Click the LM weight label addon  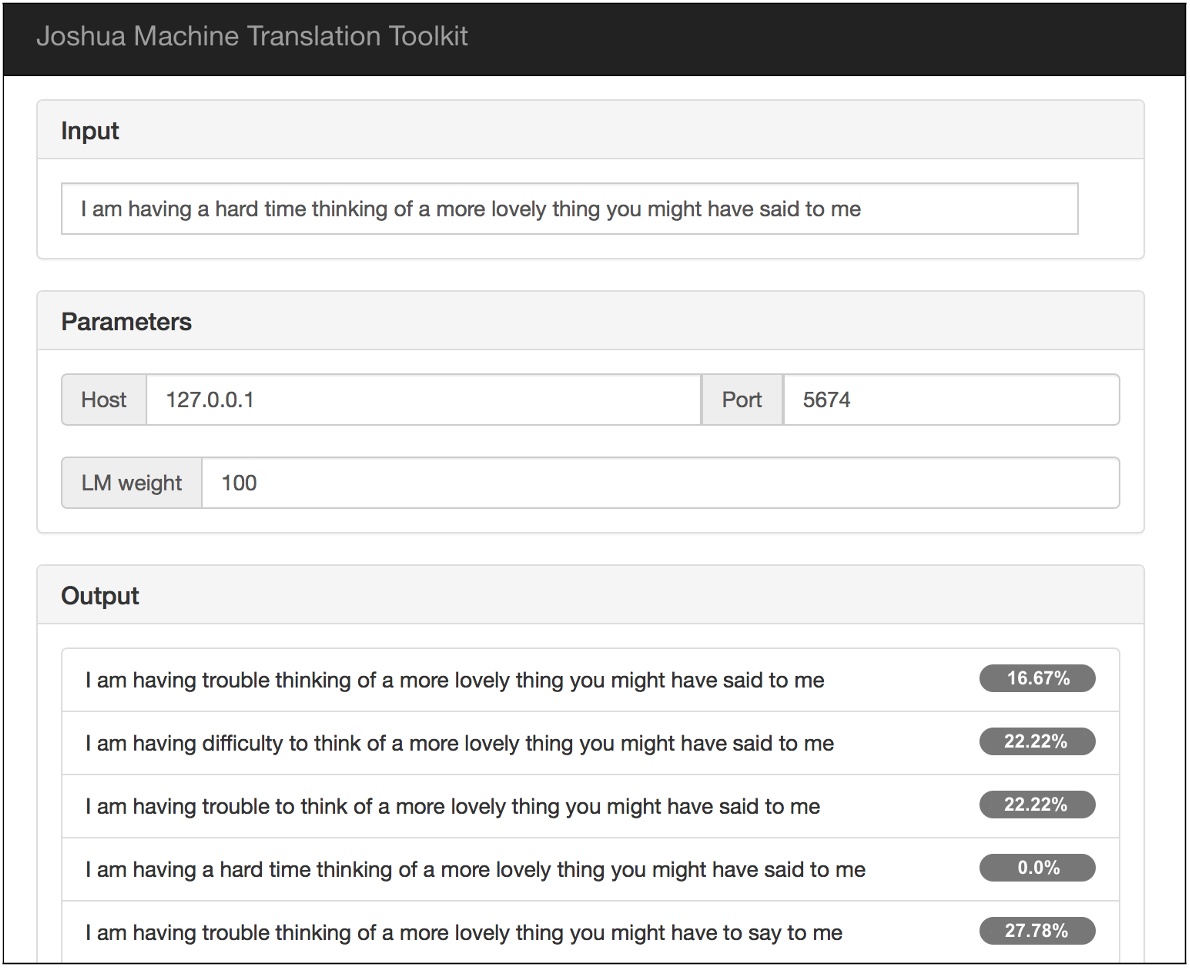pos(132,483)
